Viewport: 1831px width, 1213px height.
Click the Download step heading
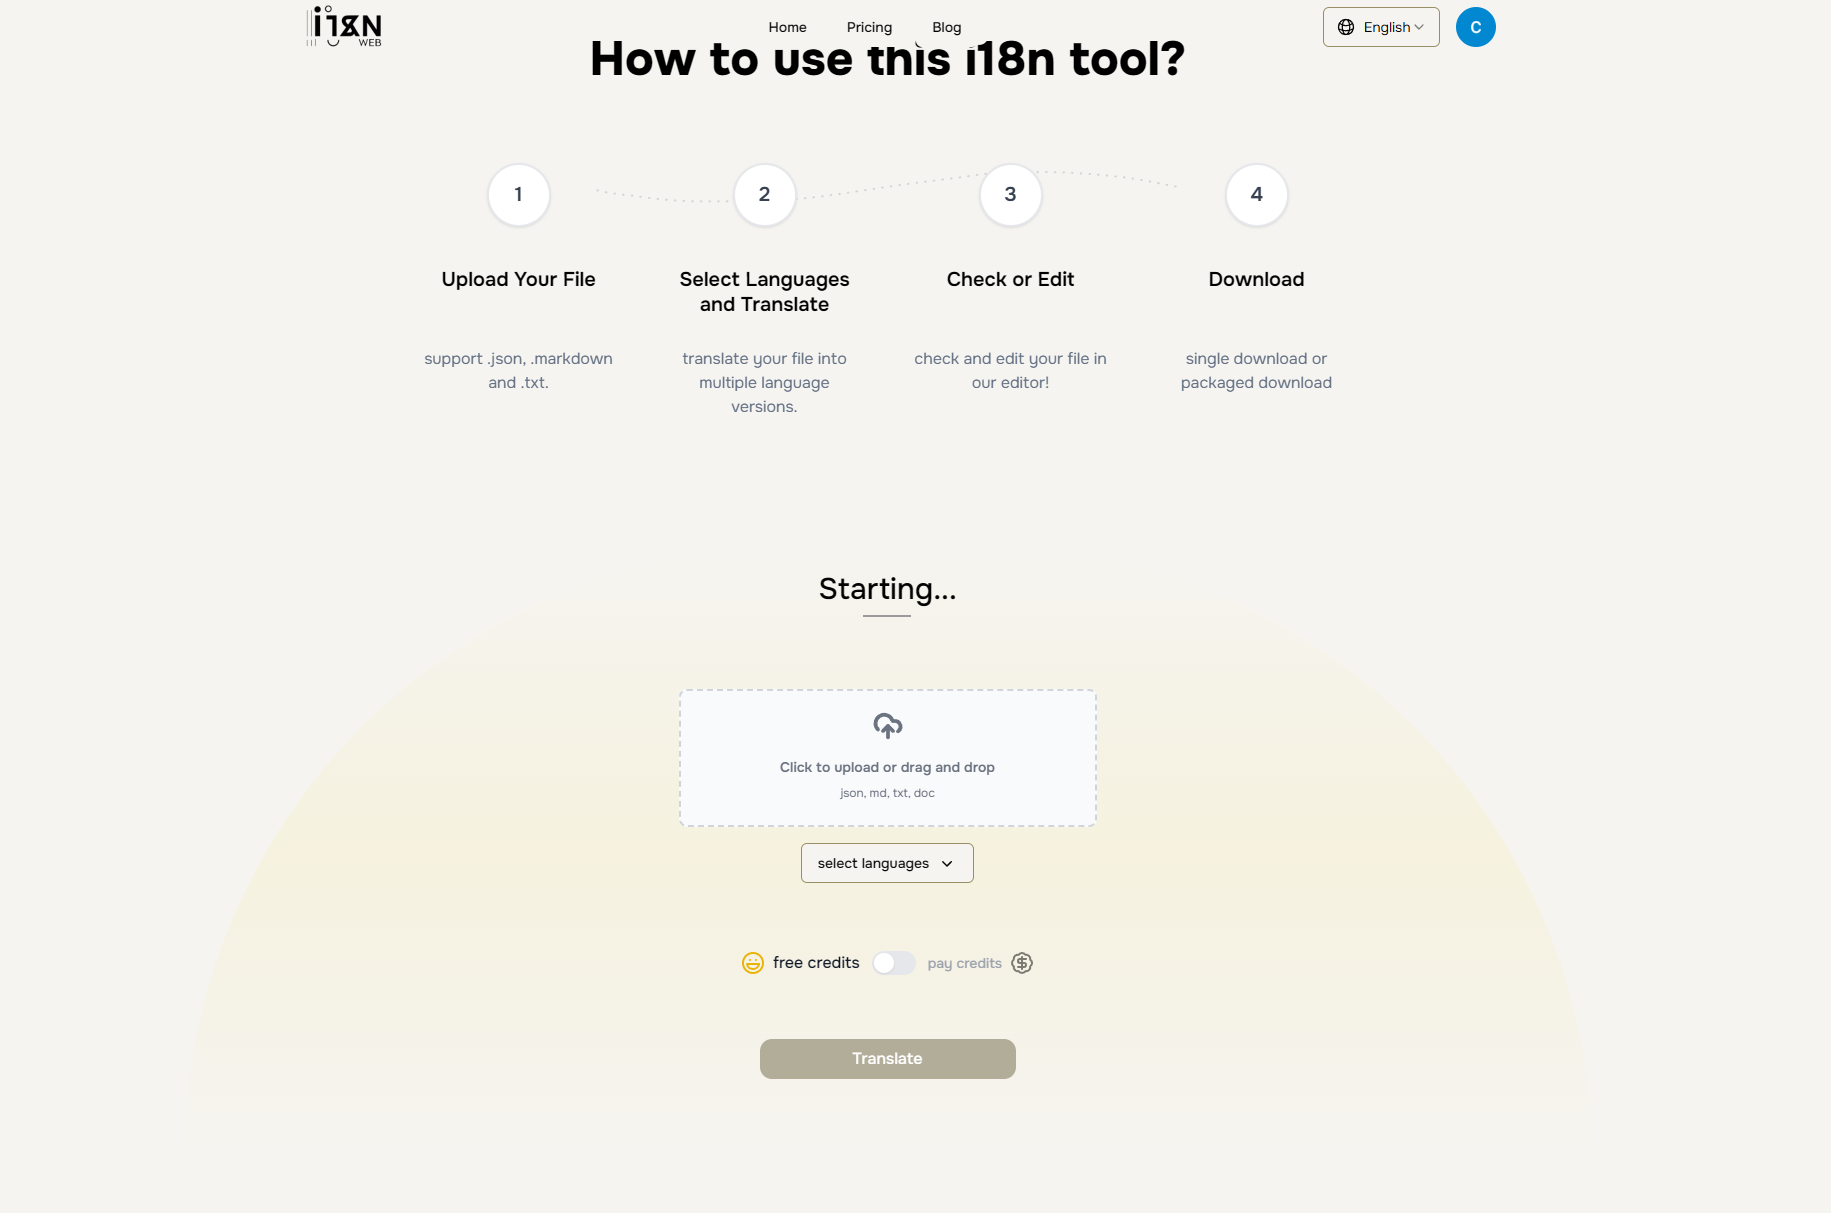(x=1256, y=279)
